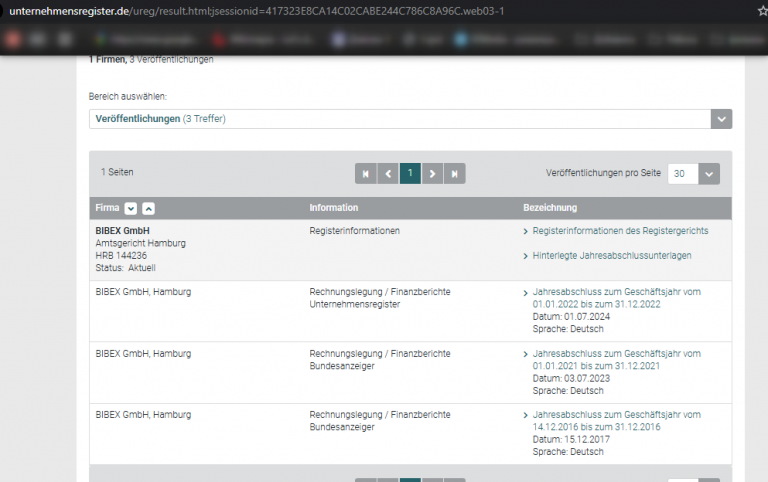Click chevron next to Hinterlegte Jahresabschlussunterlagen
This screenshot has height=482, width=768.
point(526,256)
